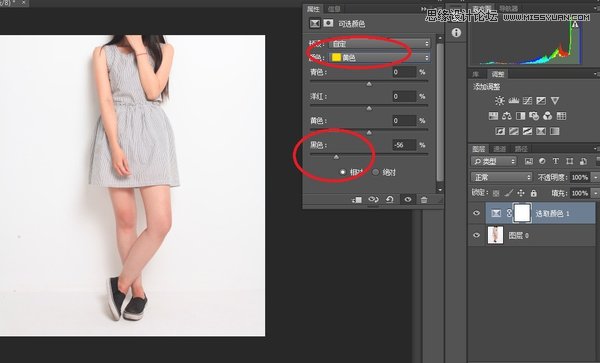
Task: Click the 图层 0 layer thumbnail
Action: point(496,235)
